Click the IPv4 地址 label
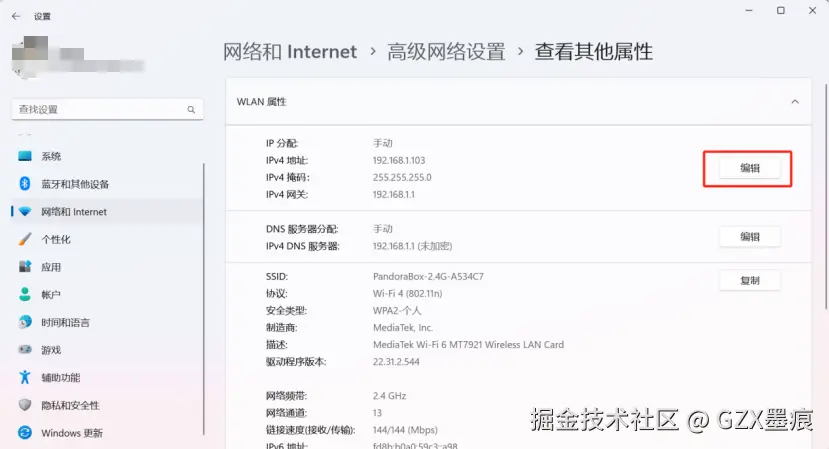The image size is (829, 449). (x=287, y=160)
